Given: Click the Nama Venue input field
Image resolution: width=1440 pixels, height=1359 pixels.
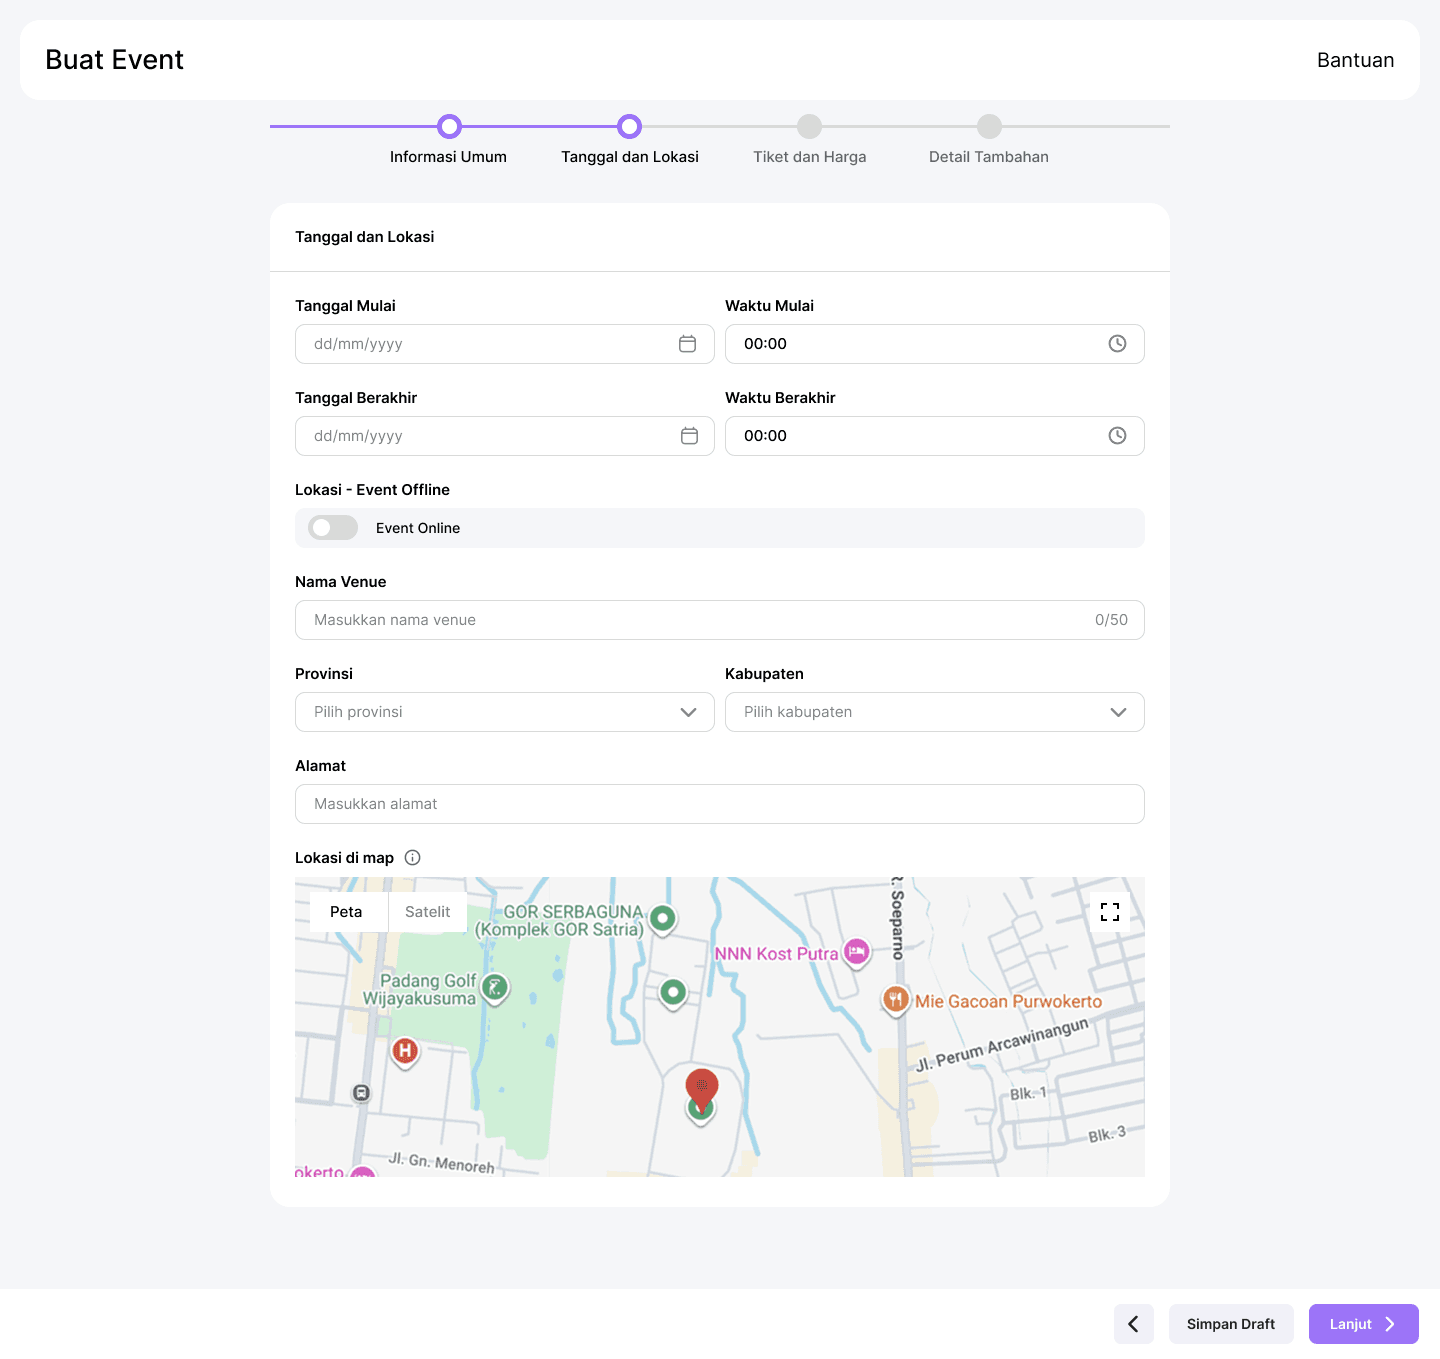Looking at the screenshot, I should 720,620.
